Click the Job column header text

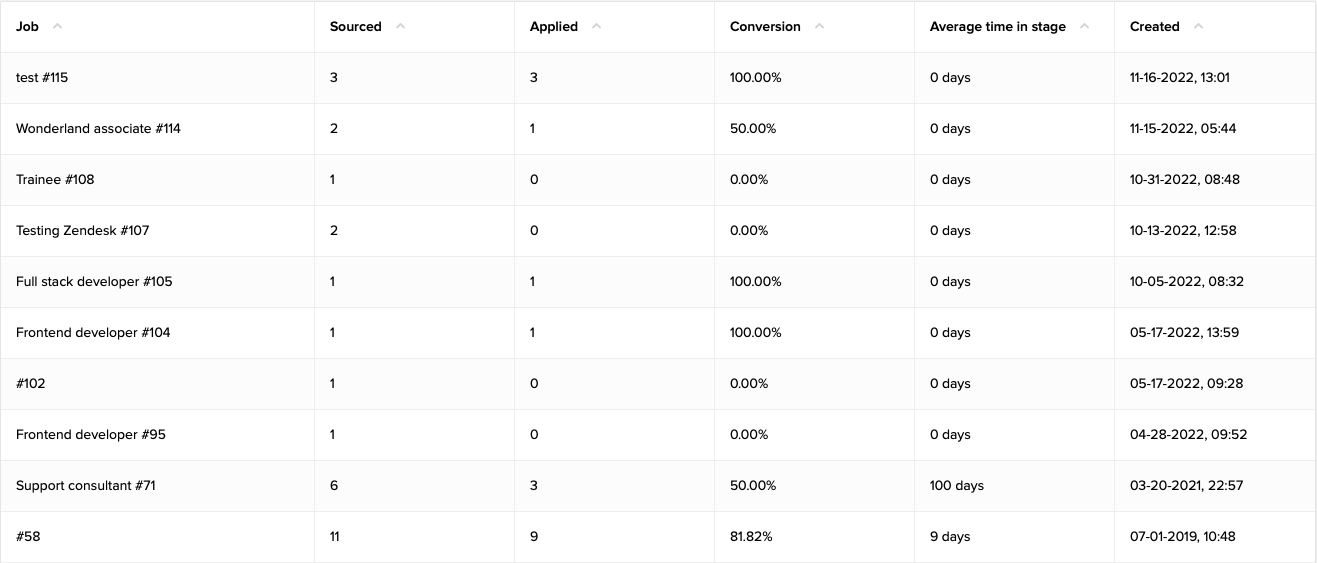[x=27, y=27]
